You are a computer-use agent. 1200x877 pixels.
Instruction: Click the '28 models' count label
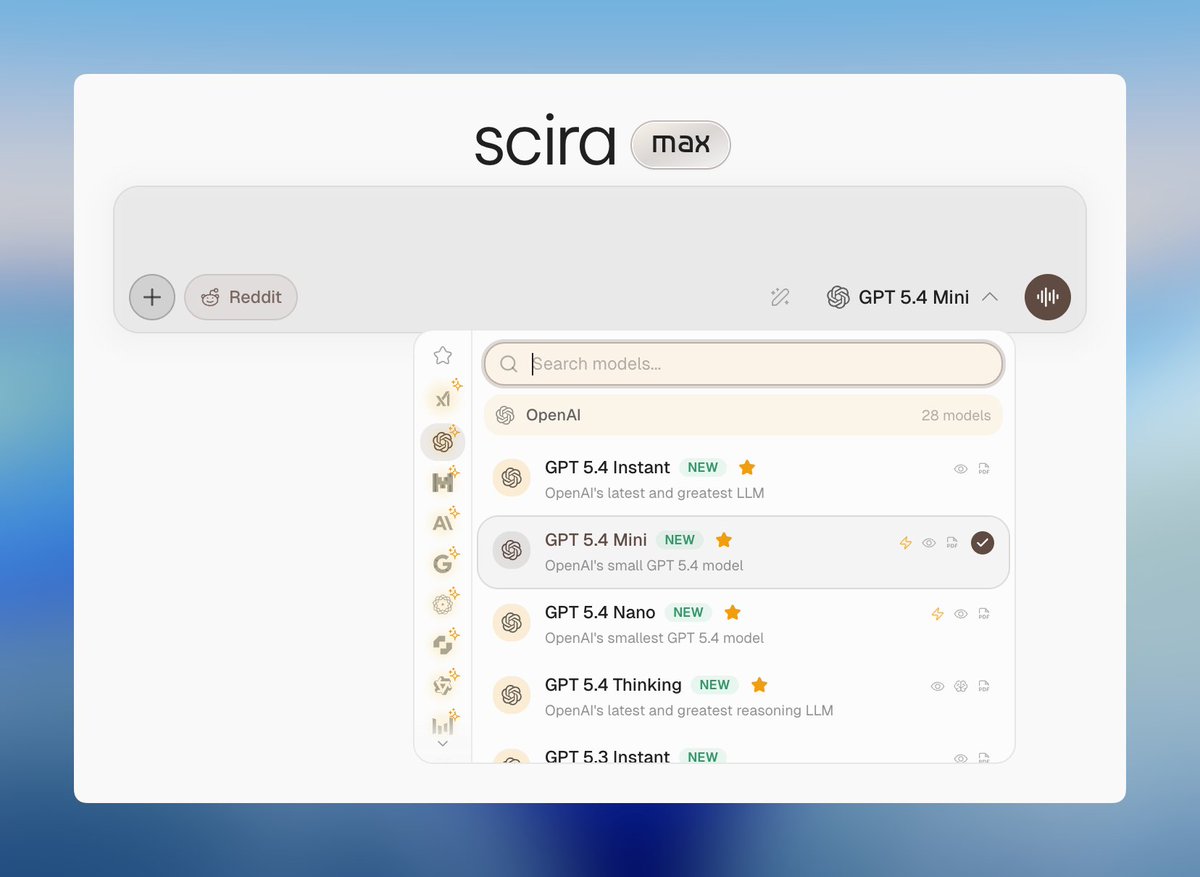[x=956, y=415]
